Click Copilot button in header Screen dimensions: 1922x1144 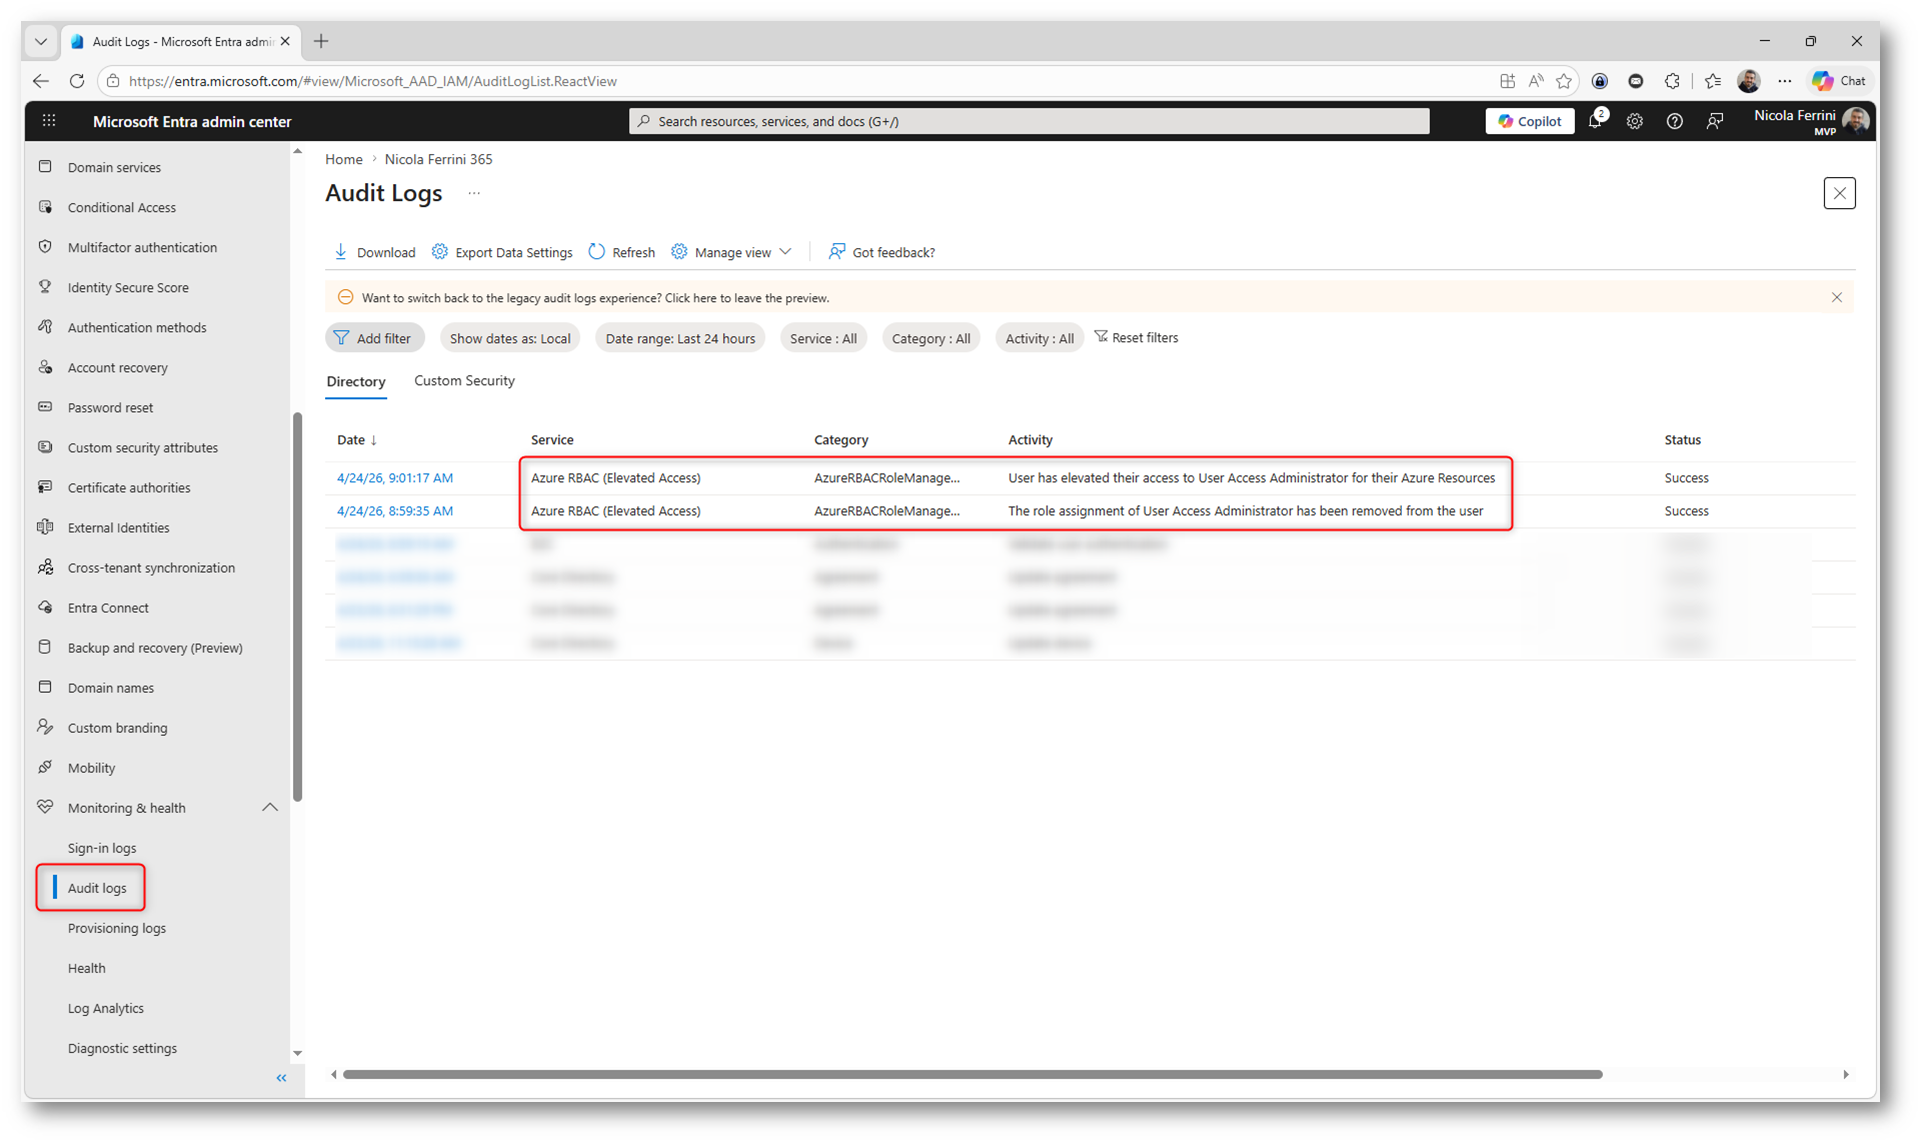[1529, 121]
